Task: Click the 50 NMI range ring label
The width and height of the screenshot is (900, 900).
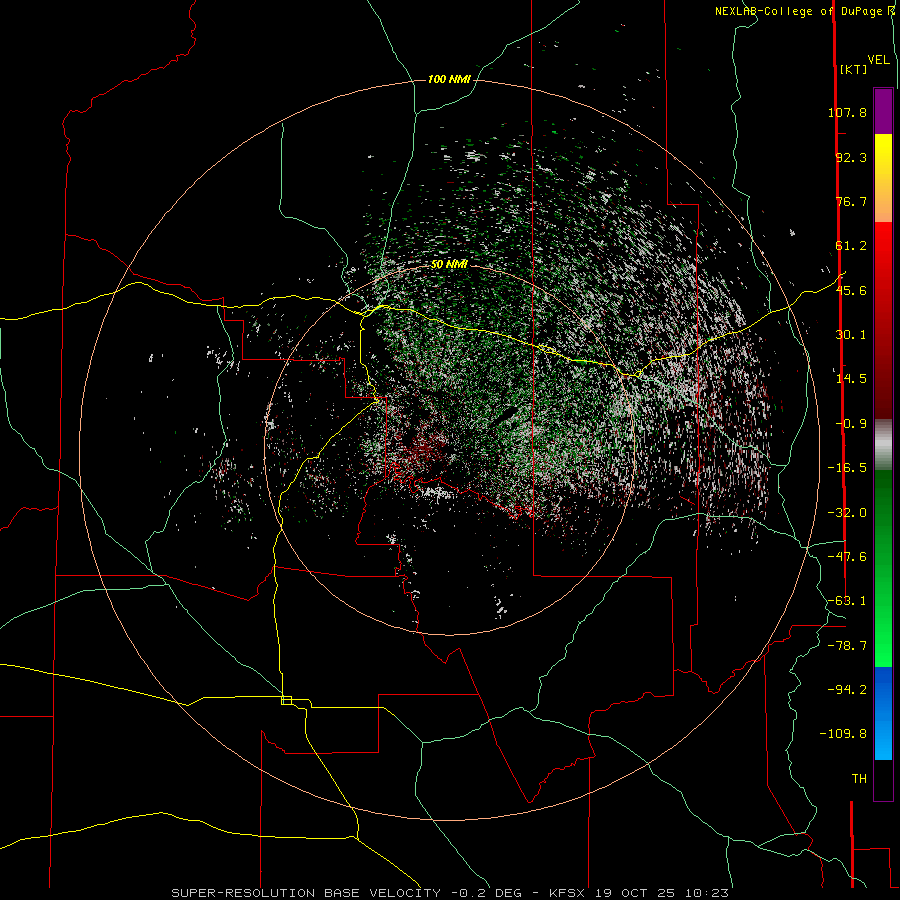Action: tap(449, 265)
